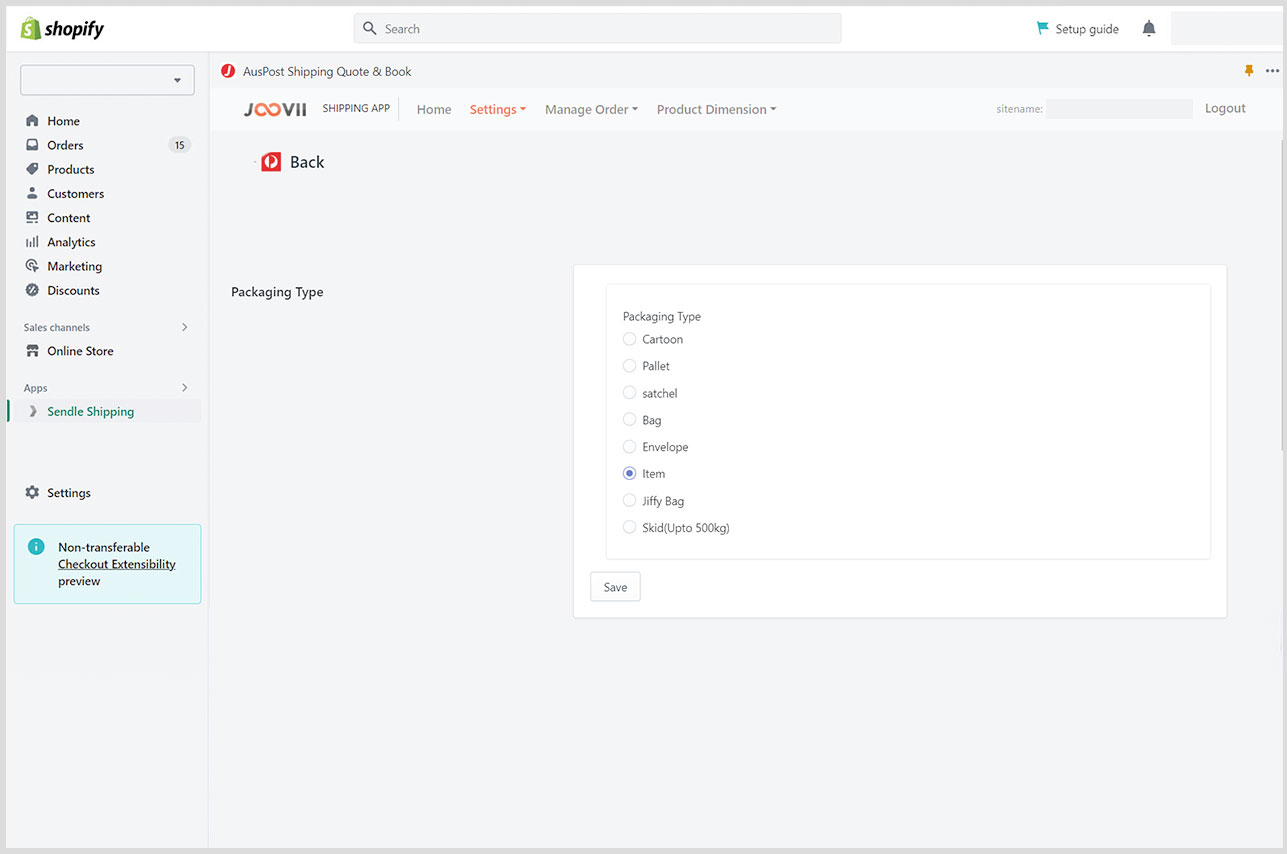This screenshot has height=854, width=1287.
Task: Click the red Australia Post Back icon
Action: tap(271, 162)
